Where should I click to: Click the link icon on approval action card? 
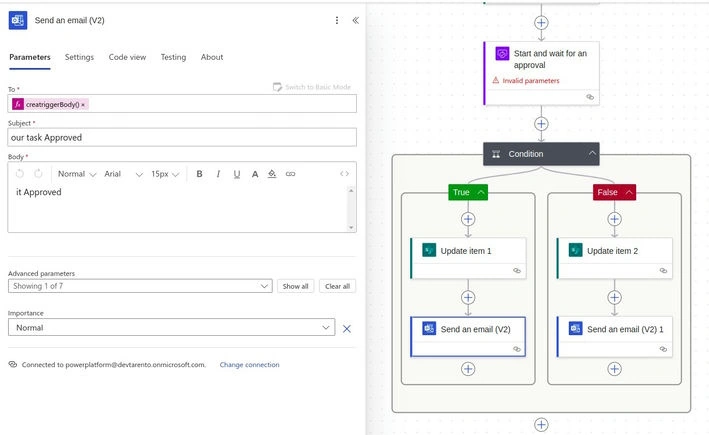(590, 97)
